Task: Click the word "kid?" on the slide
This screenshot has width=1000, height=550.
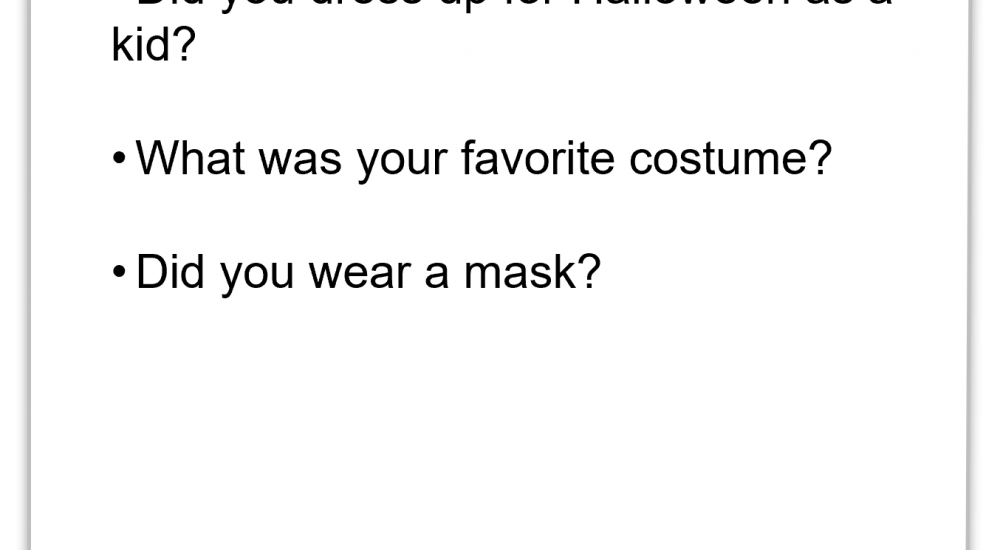Action: tap(153, 43)
